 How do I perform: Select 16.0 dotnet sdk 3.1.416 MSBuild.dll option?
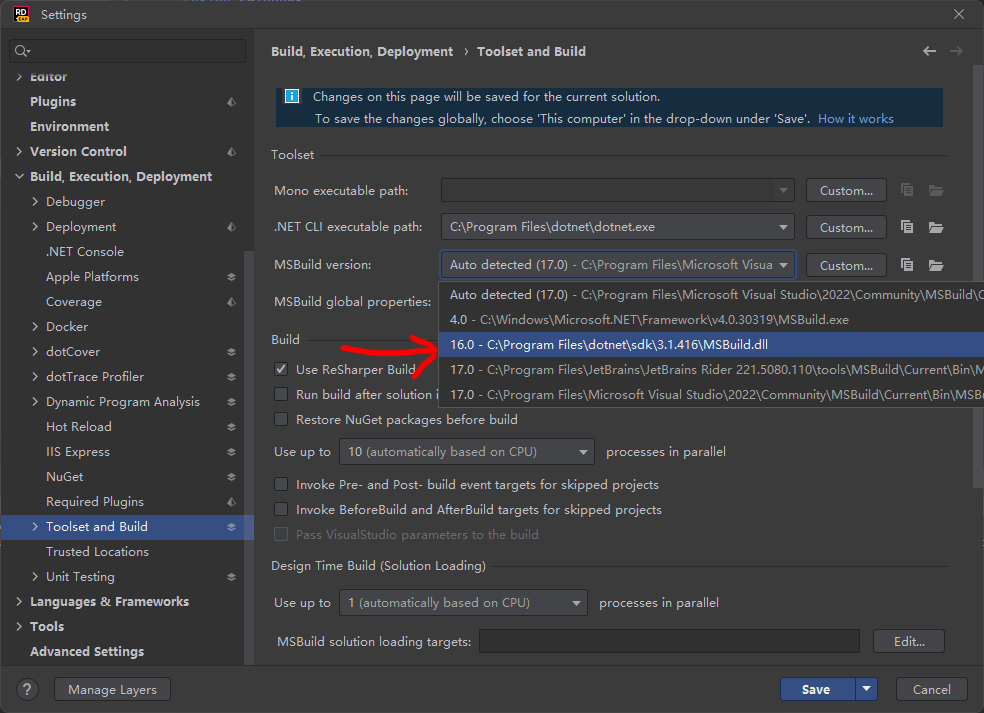coord(711,345)
